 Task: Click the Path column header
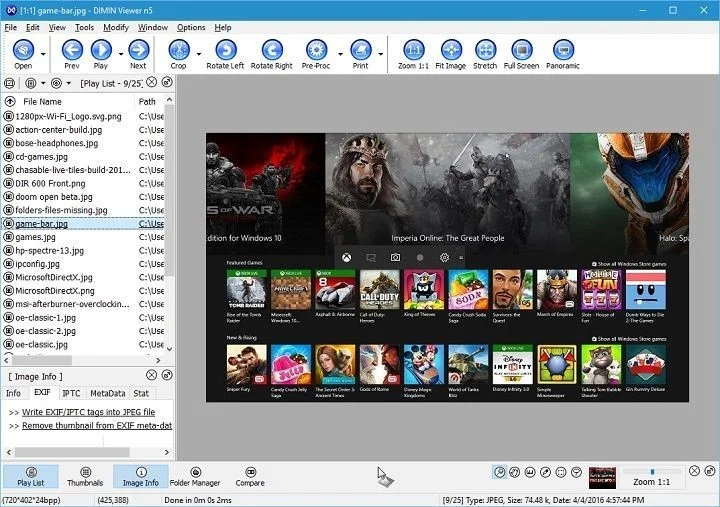pos(147,101)
